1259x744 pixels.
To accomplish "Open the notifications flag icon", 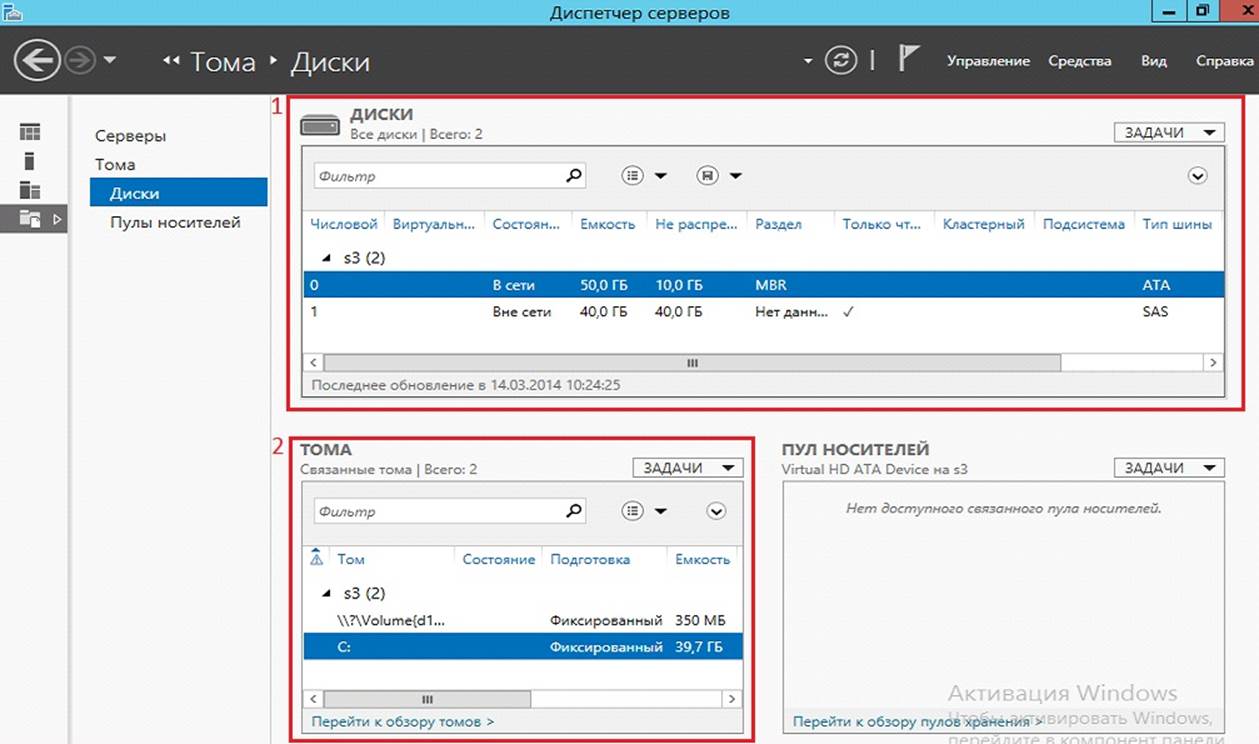I will click(907, 60).
